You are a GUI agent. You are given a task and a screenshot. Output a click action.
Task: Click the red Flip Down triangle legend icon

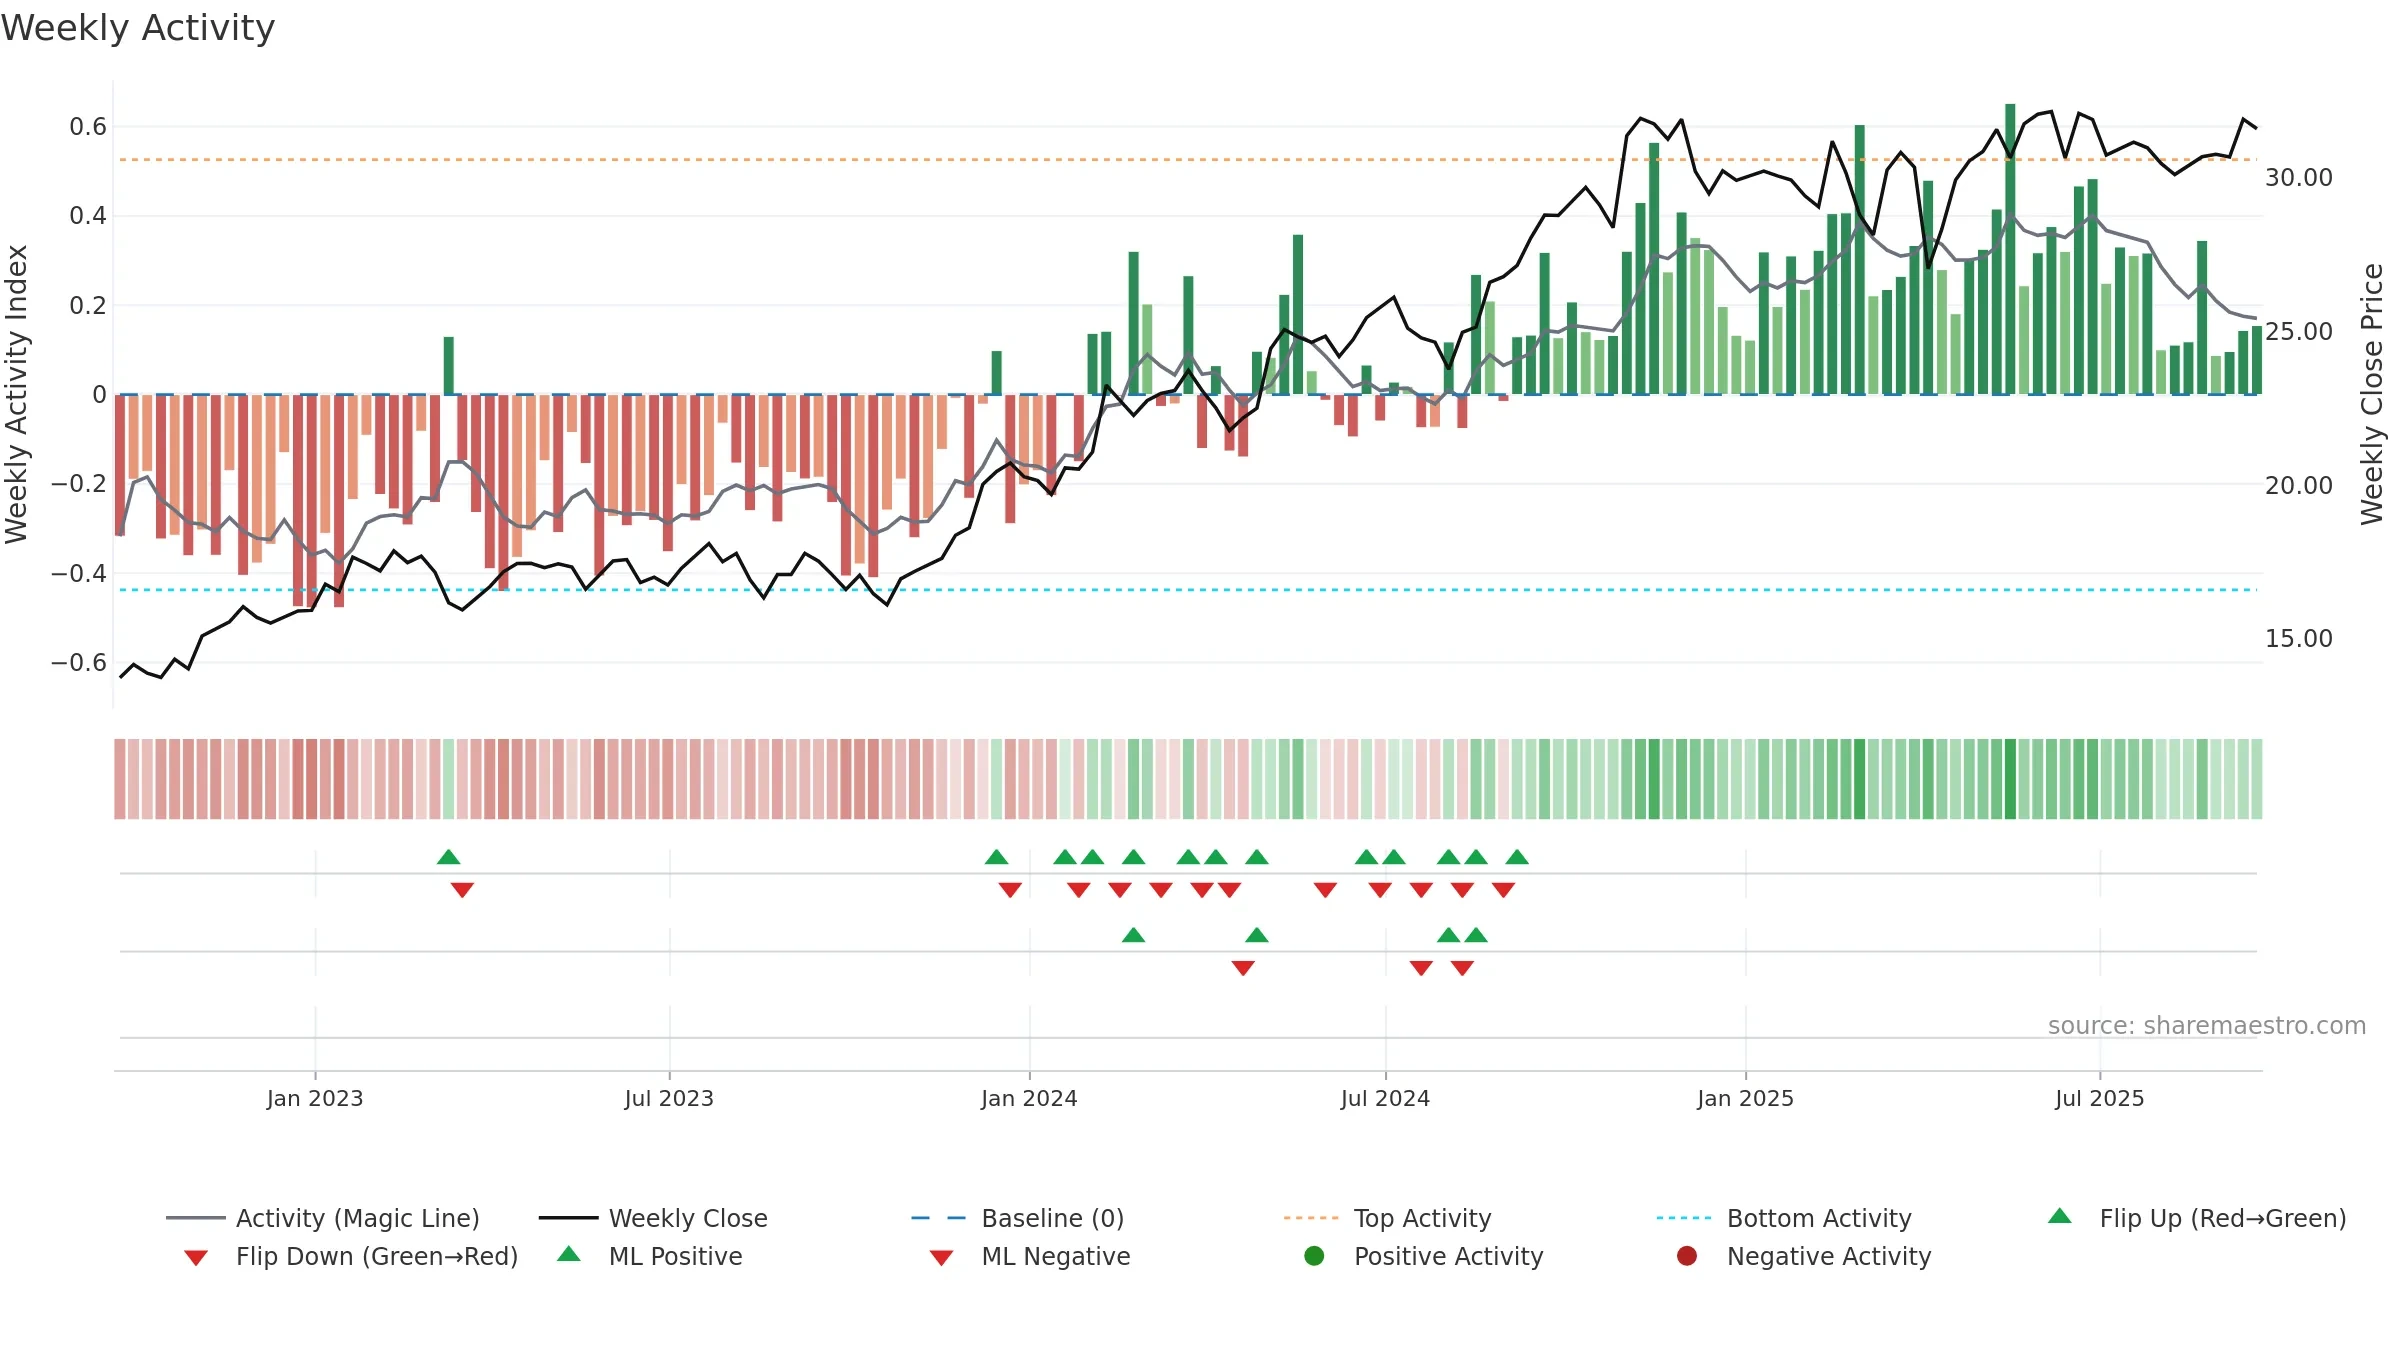click(196, 1258)
